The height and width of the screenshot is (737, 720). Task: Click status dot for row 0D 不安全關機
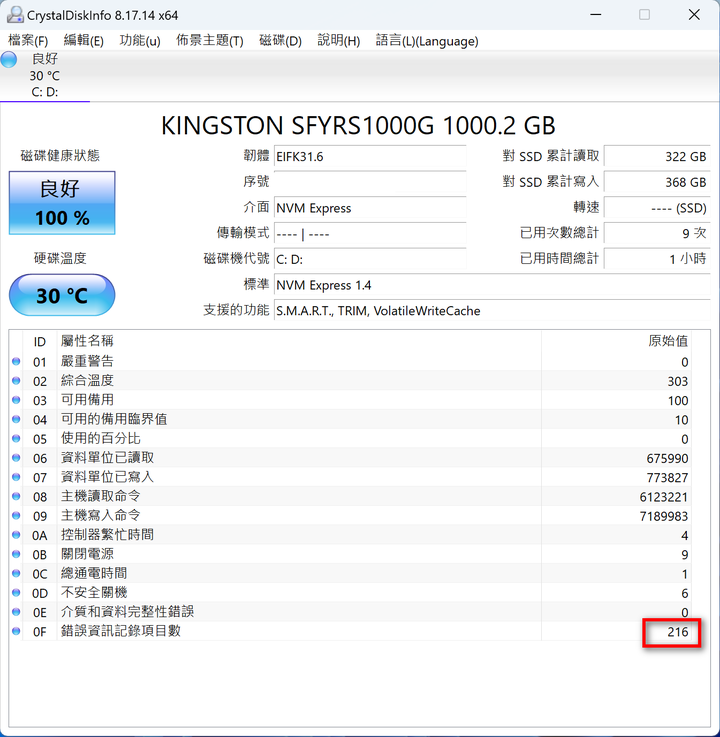(x=16, y=593)
